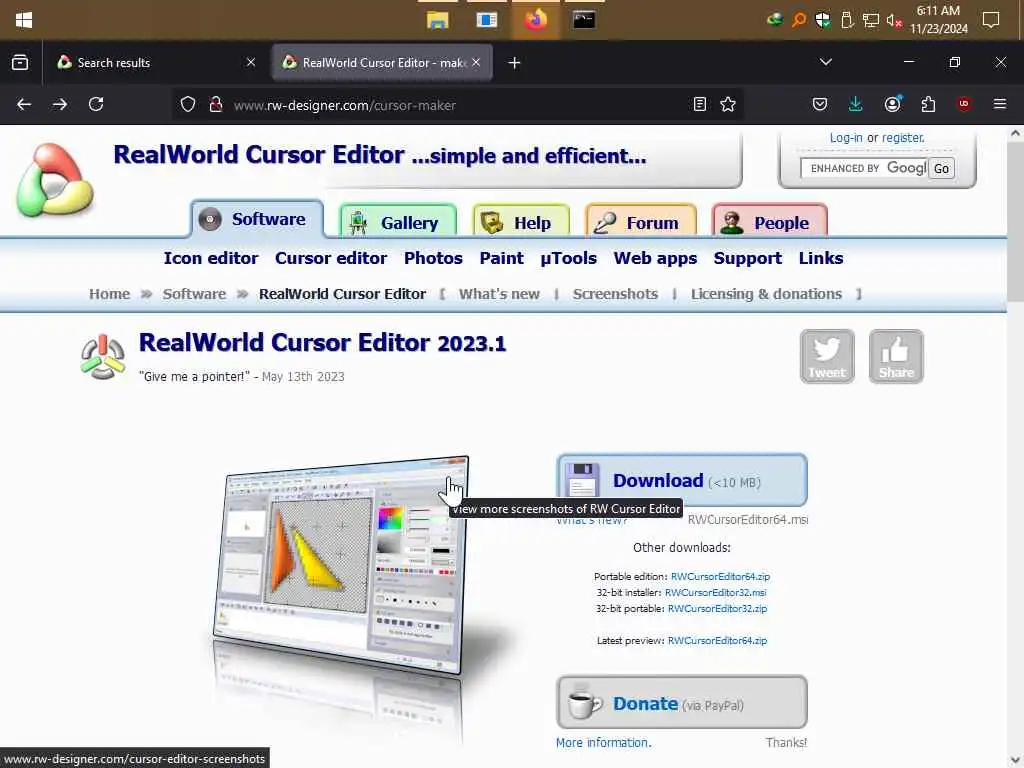Open the terminal app in the taskbar
1024x768 pixels.
pyautogui.click(x=584, y=20)
